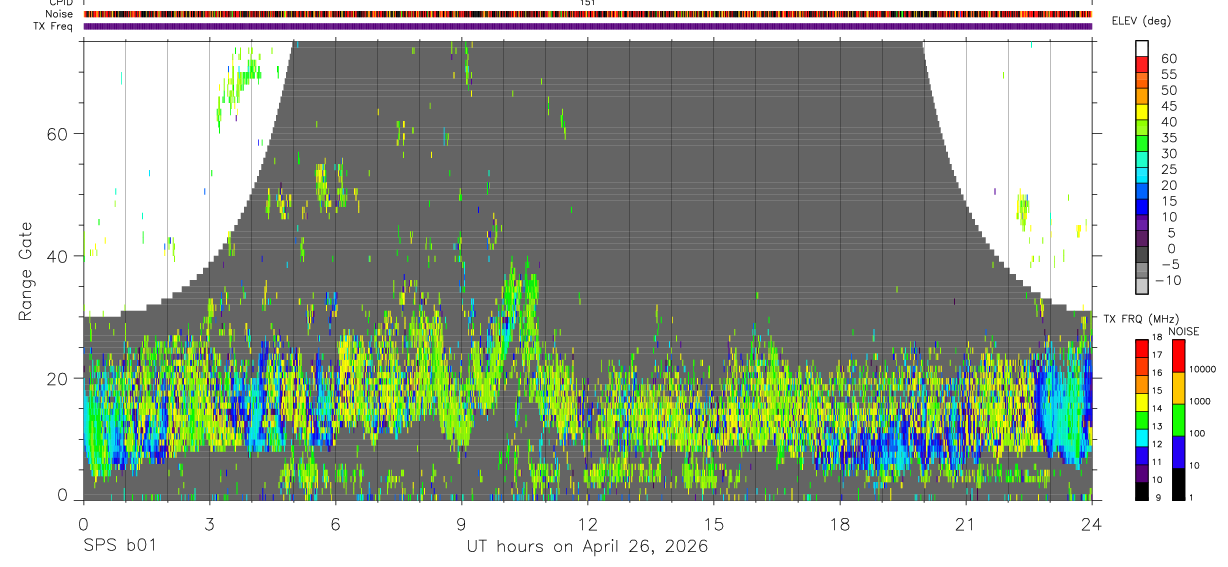1228x567 pixels.
Task: Click '35' on the ELEV colorbar scale
Action: coord(1168,137)
